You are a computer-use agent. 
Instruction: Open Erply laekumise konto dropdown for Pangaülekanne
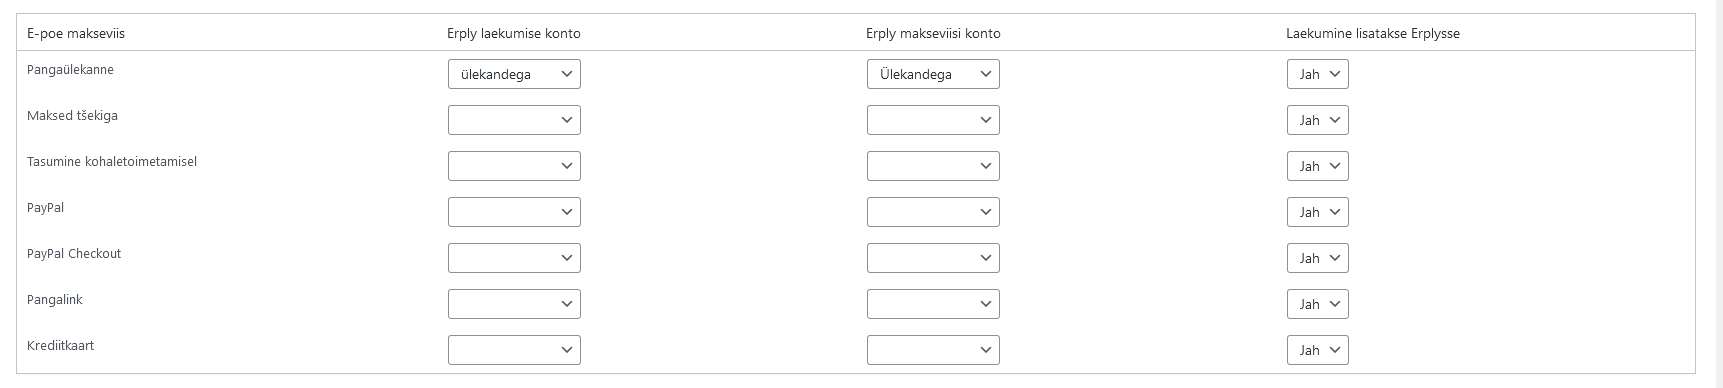[x=514, y=74]
